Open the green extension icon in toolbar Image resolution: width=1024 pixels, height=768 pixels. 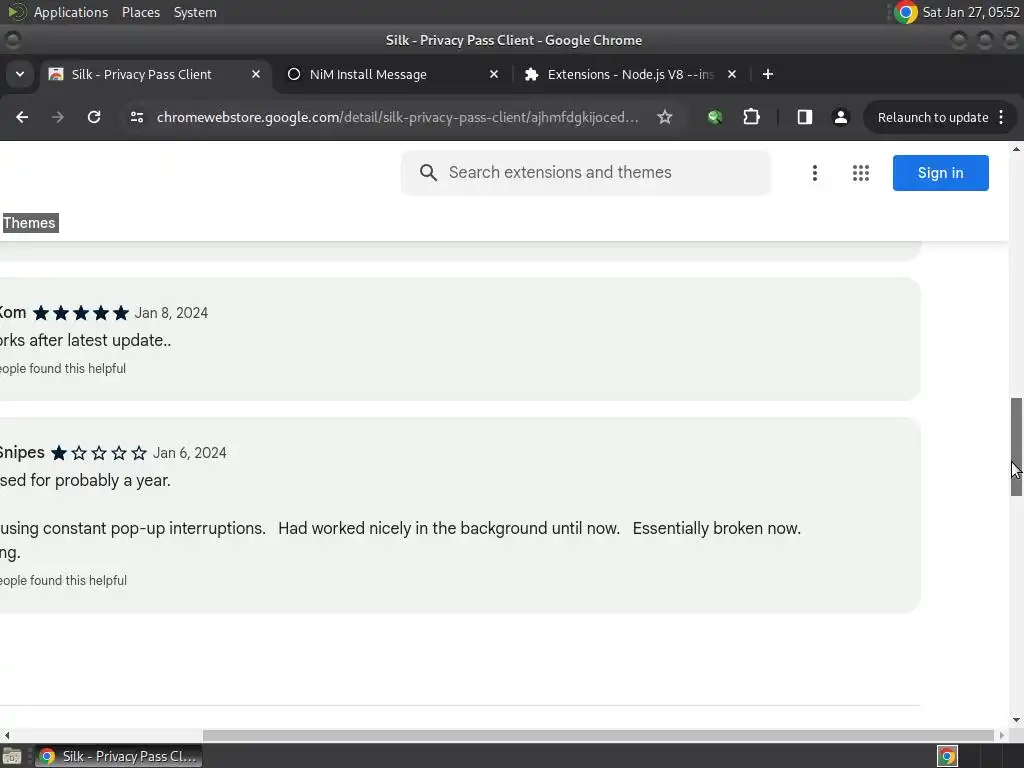click(x=715, y=117)
